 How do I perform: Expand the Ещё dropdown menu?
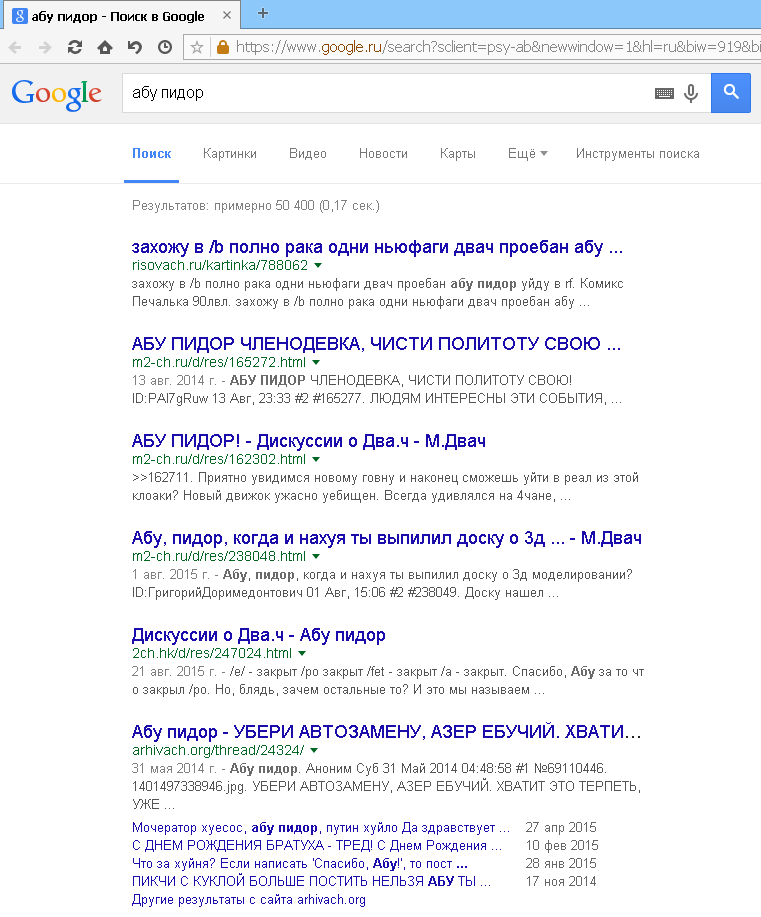tap(528, 154)
